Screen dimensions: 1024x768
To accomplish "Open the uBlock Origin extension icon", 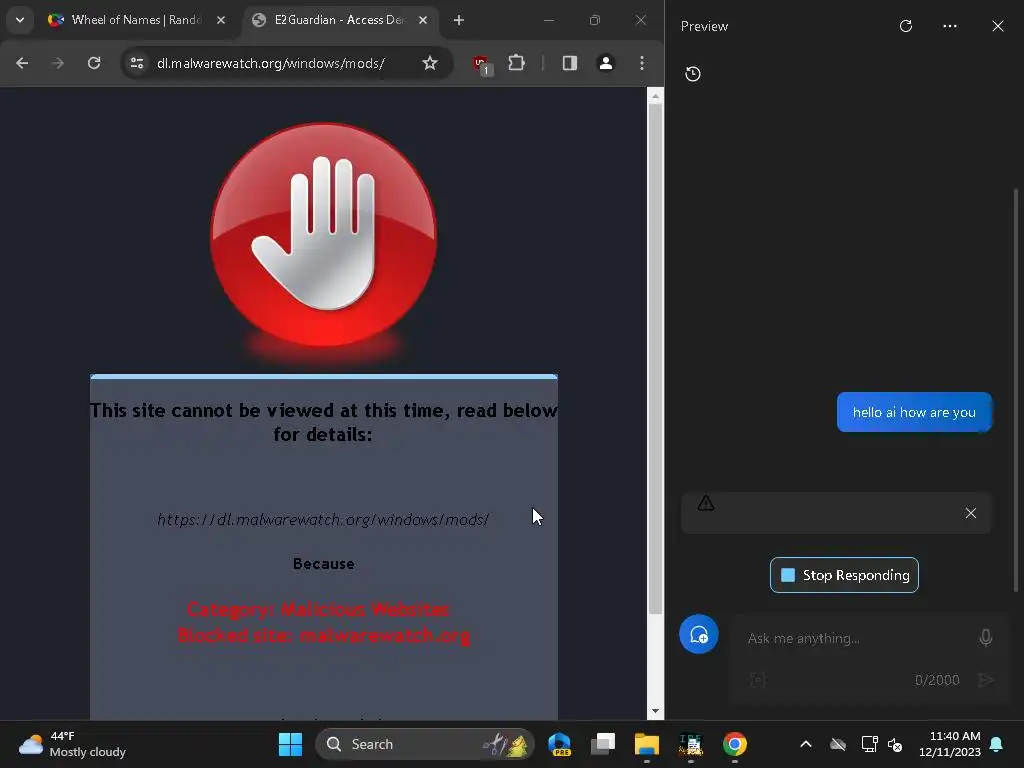I will [x=482, y=64].
